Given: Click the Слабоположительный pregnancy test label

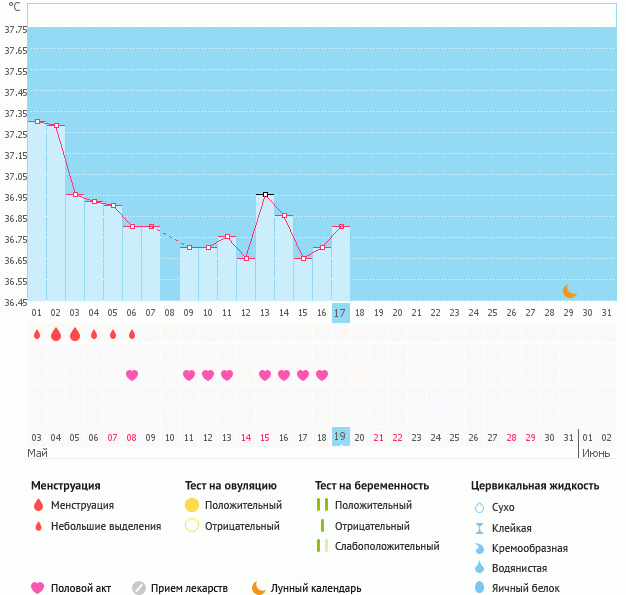Looking at the screenshot, I should click(387, 546).
